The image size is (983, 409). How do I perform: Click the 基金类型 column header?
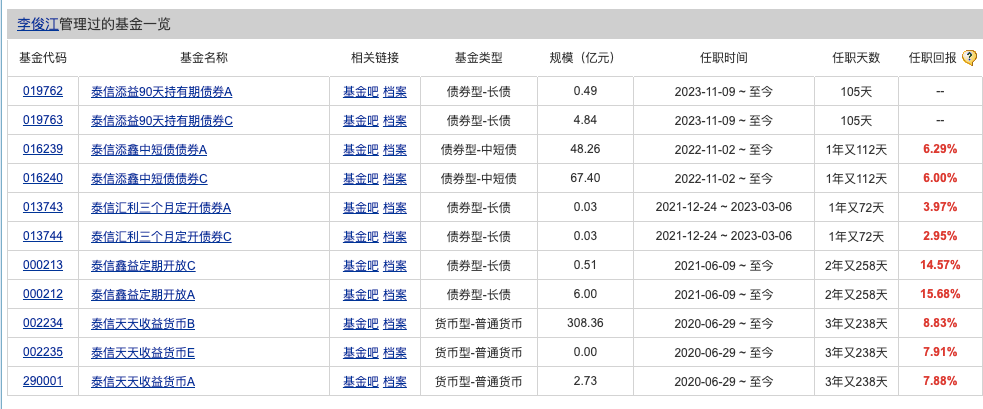(x=479, y=58)
